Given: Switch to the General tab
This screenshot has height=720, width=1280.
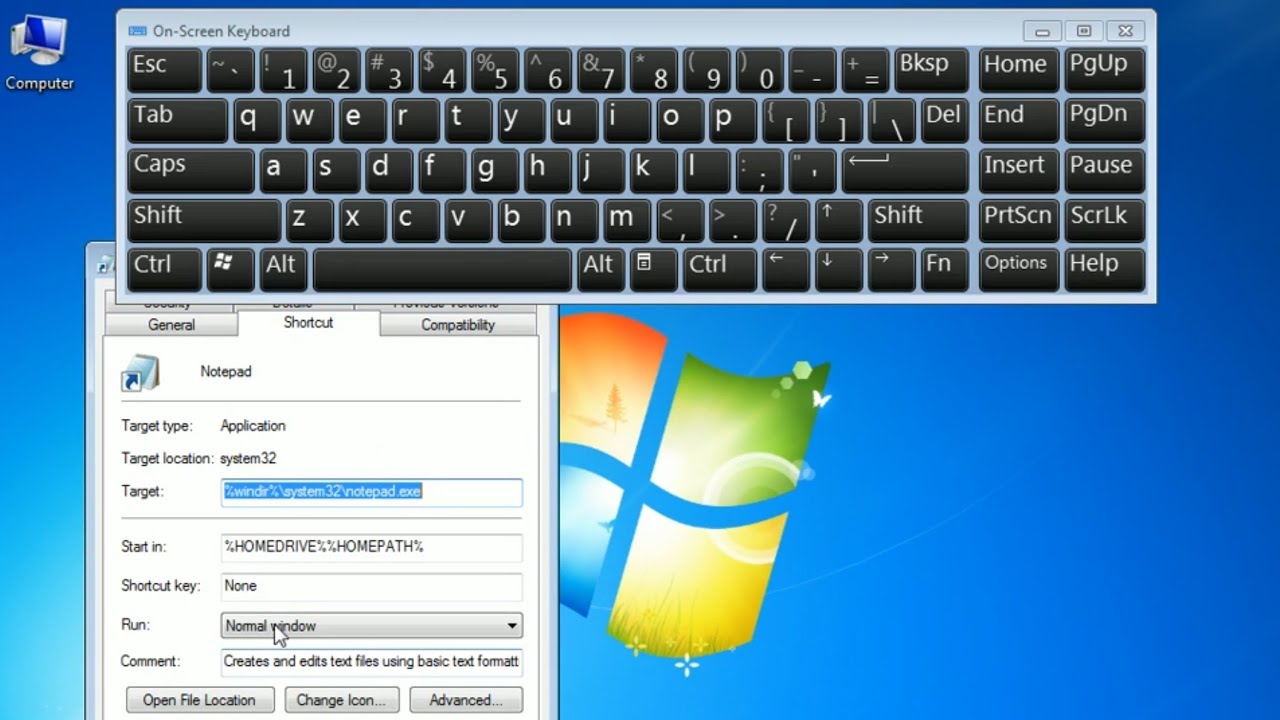Looking at the screenshot, I should (171, 324).
